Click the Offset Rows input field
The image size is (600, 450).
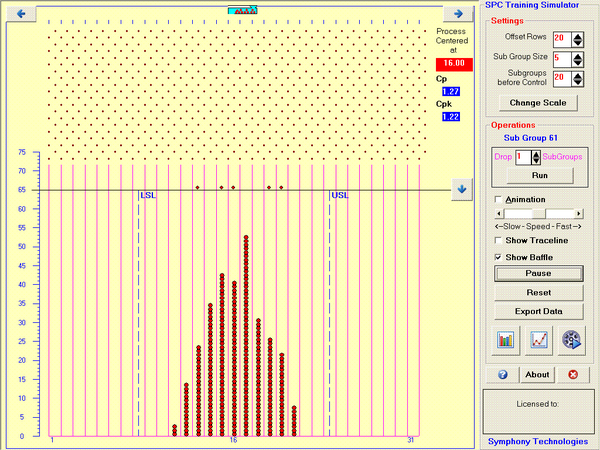coord(562,39)
